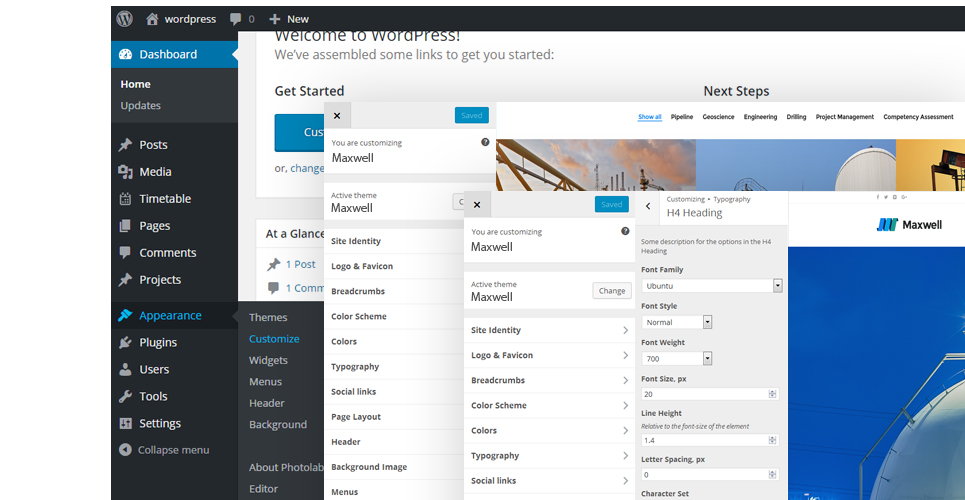Select Dashboard in the sidebar

[x=174, y=54]
